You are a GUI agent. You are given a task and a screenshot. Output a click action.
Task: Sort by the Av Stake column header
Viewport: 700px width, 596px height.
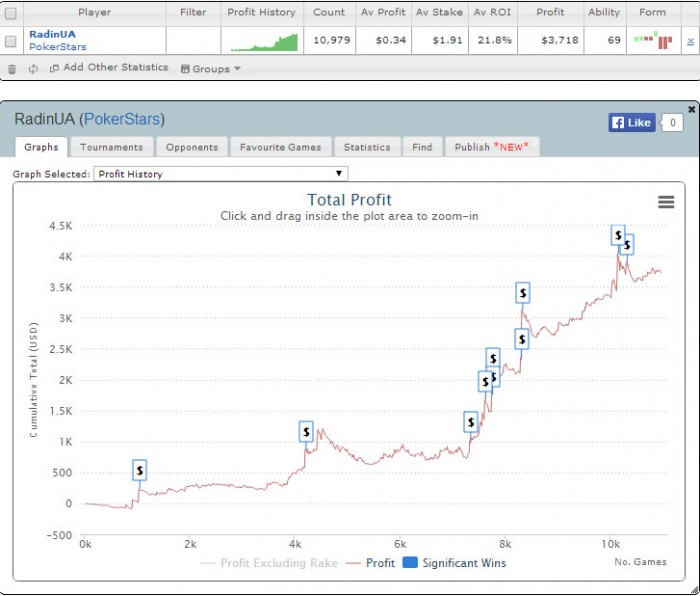coord(439,13)
